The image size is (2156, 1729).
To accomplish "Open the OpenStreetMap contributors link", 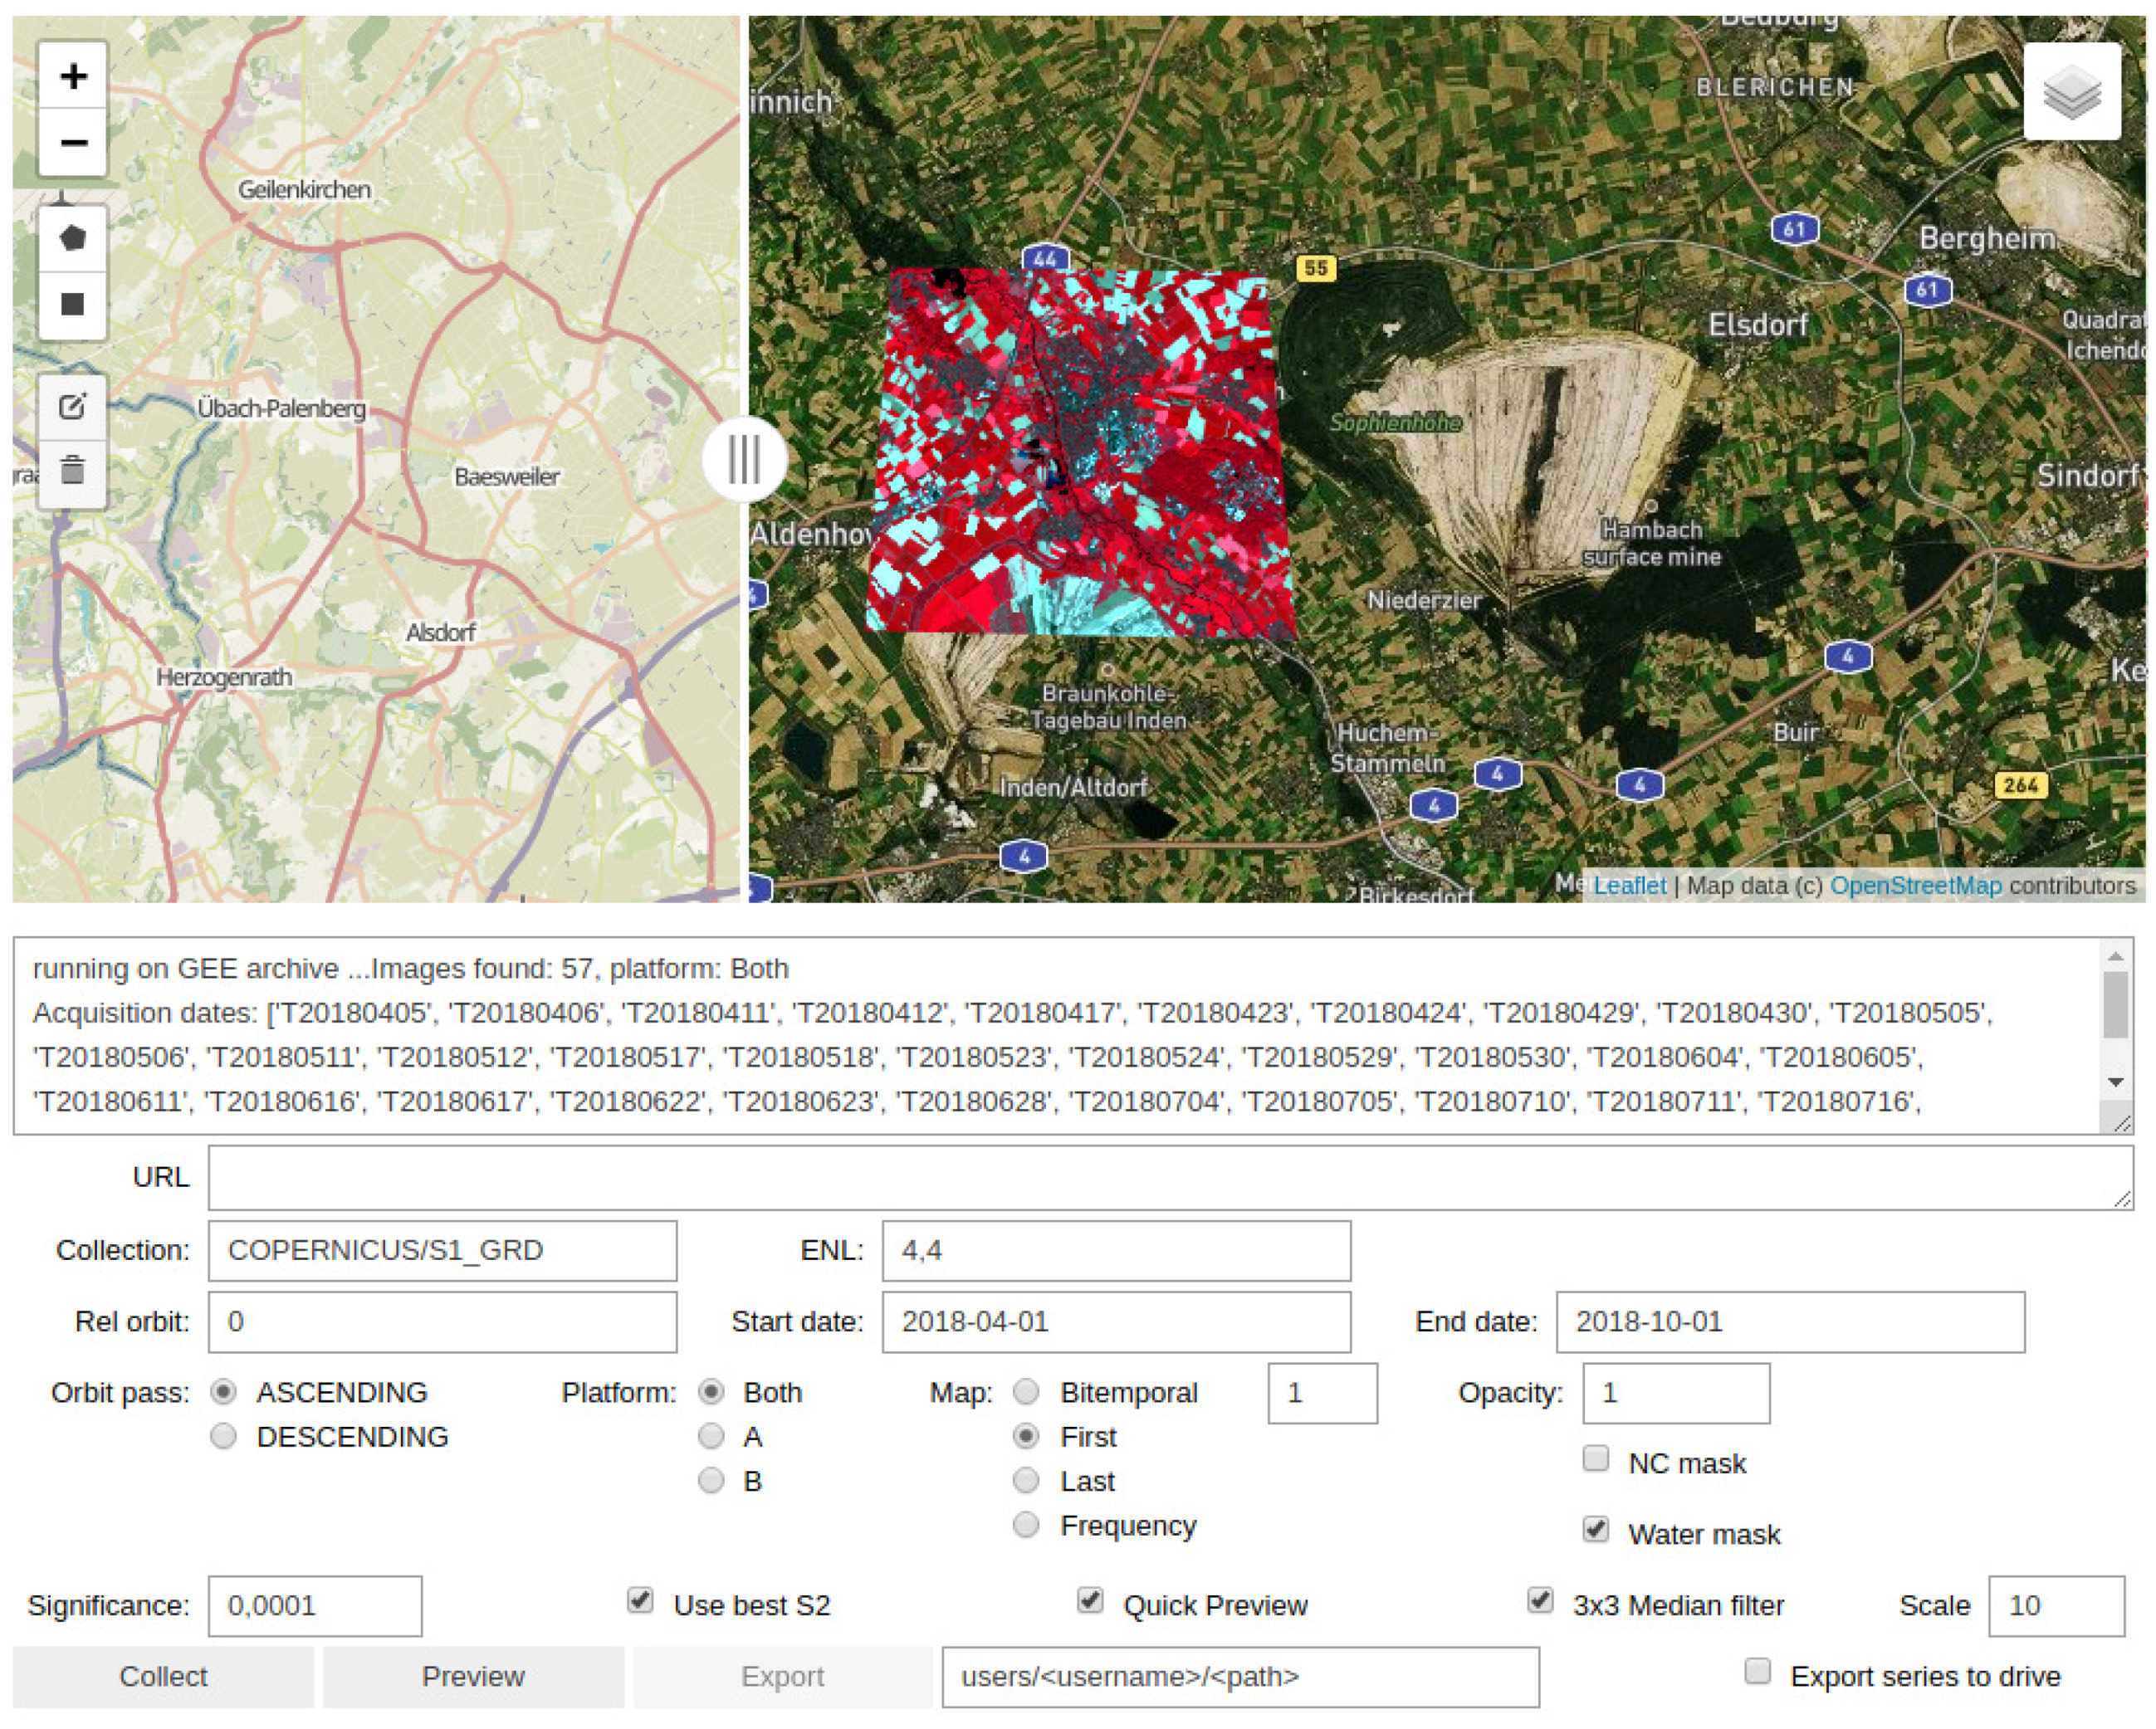I will click(1915, 885).
